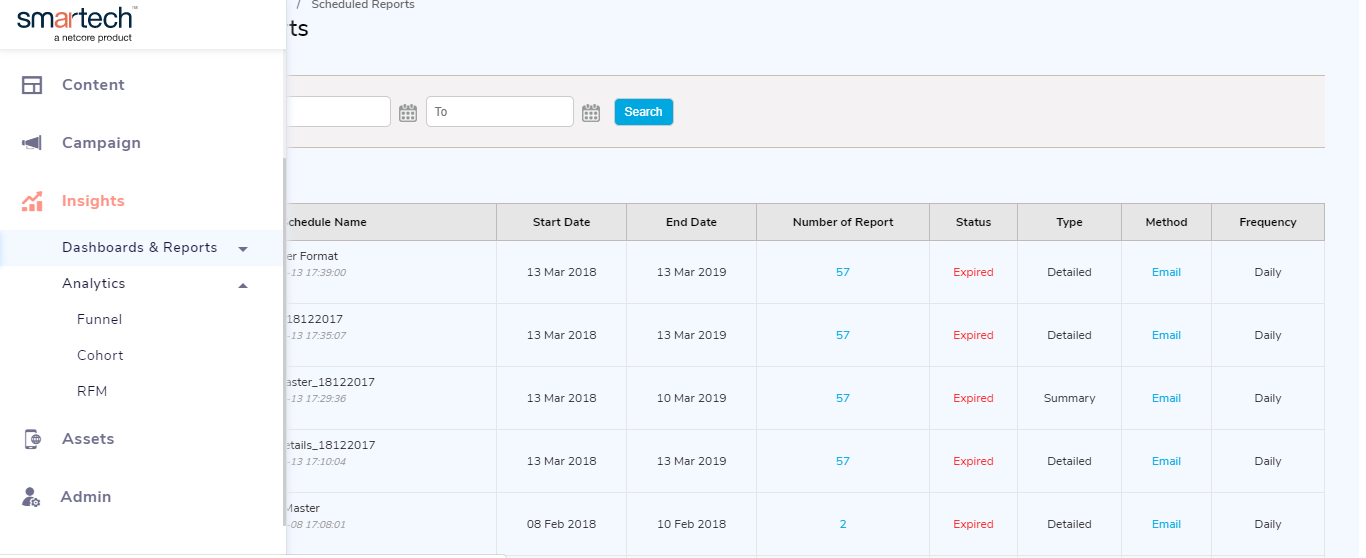Viewport: 1366px width, 558px height.
Task: Click the Campaign megaphone icon
Action: point(32,143)
